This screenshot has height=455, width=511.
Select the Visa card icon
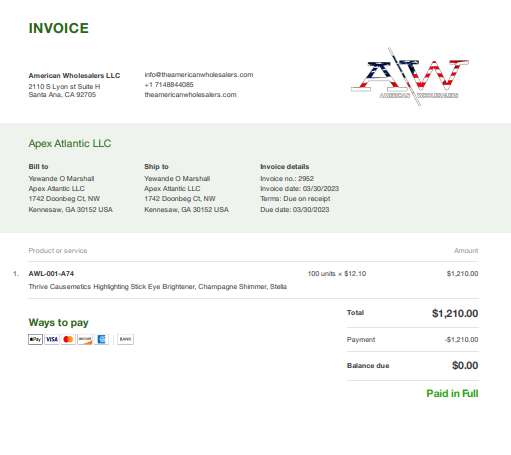pos(52,339)
